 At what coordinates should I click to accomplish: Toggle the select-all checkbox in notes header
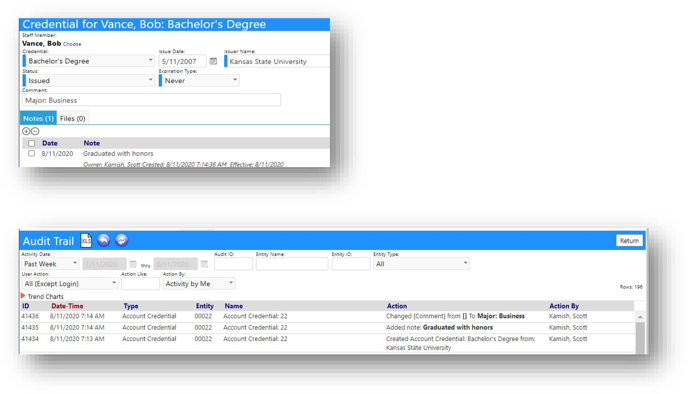[32, 143]
